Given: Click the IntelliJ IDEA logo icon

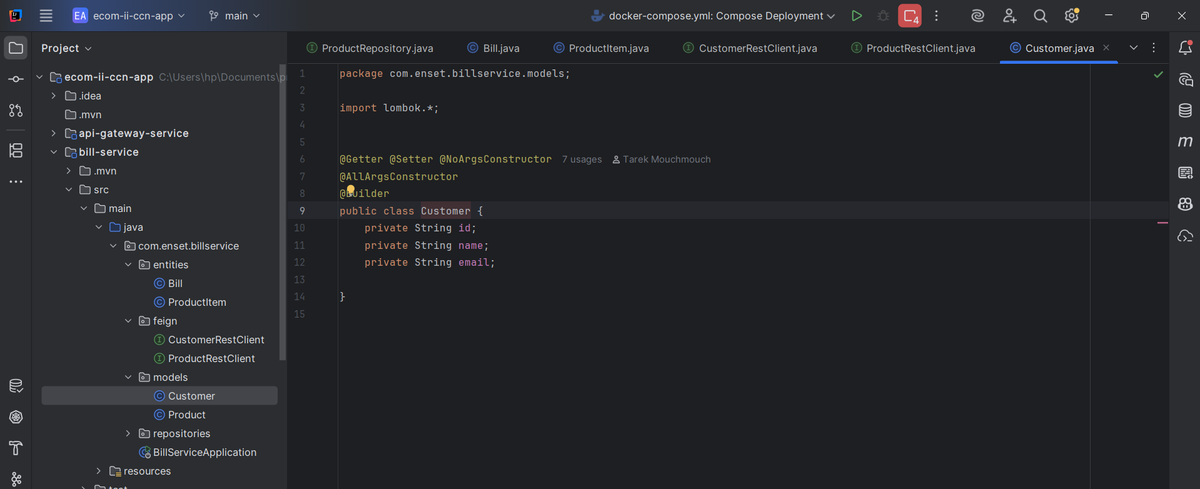Looking at the screenshot, I should [16, 16].
